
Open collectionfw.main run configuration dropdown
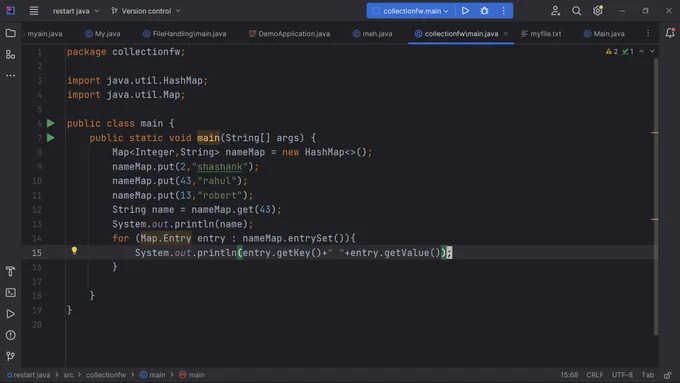coord(410,11)
